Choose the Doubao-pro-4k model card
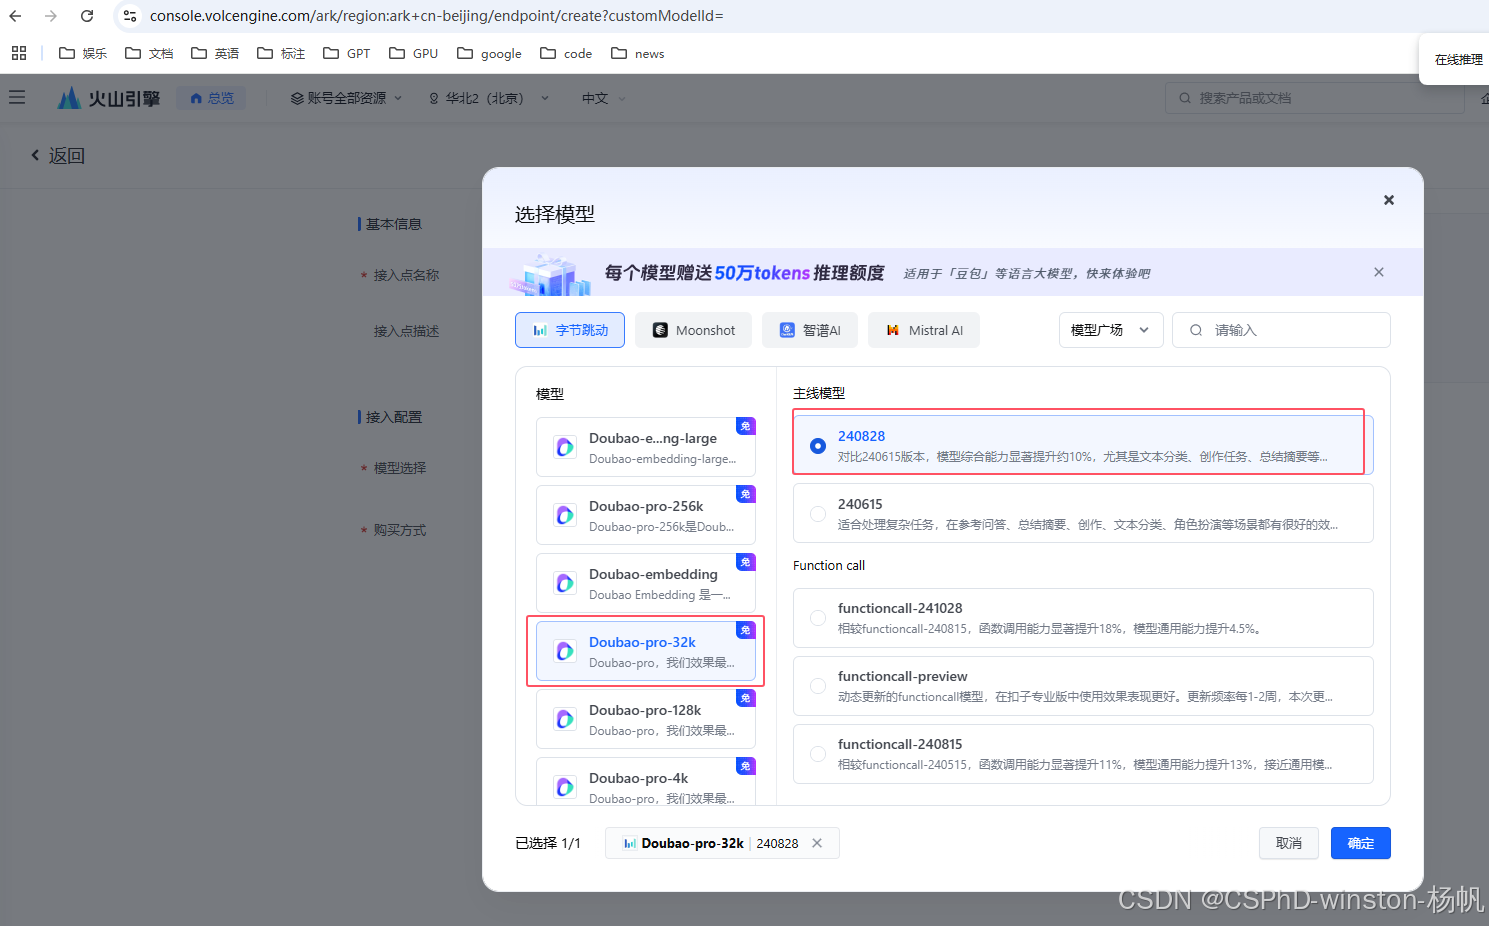The height and width of the screenshot is (926, 1489). [646, 781]
